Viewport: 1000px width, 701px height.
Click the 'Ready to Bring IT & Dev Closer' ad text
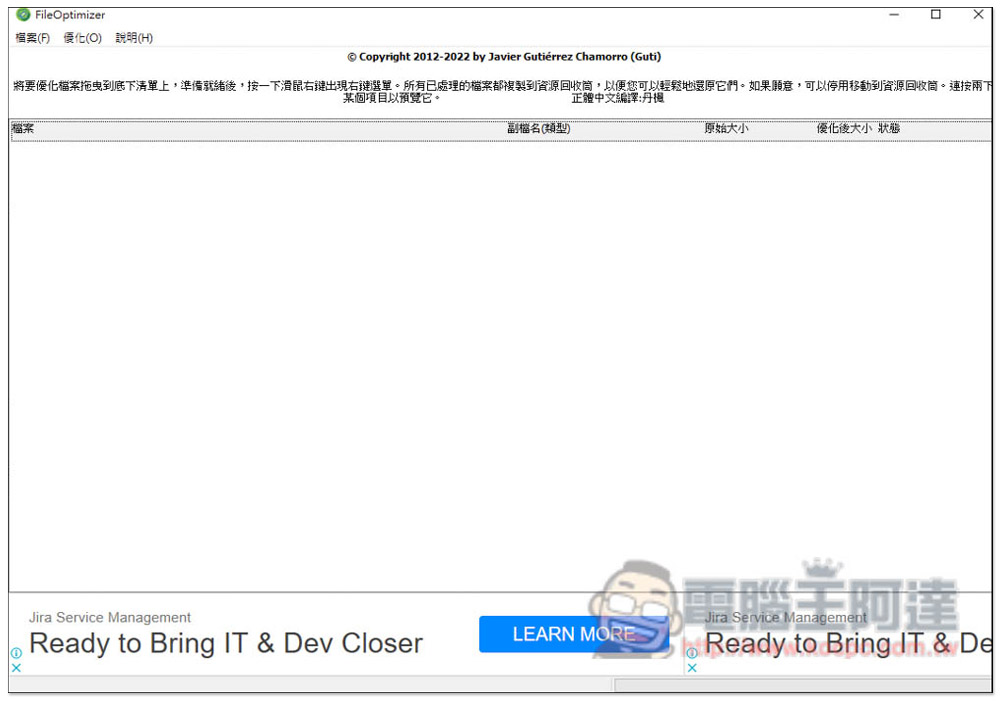[225, 644]
